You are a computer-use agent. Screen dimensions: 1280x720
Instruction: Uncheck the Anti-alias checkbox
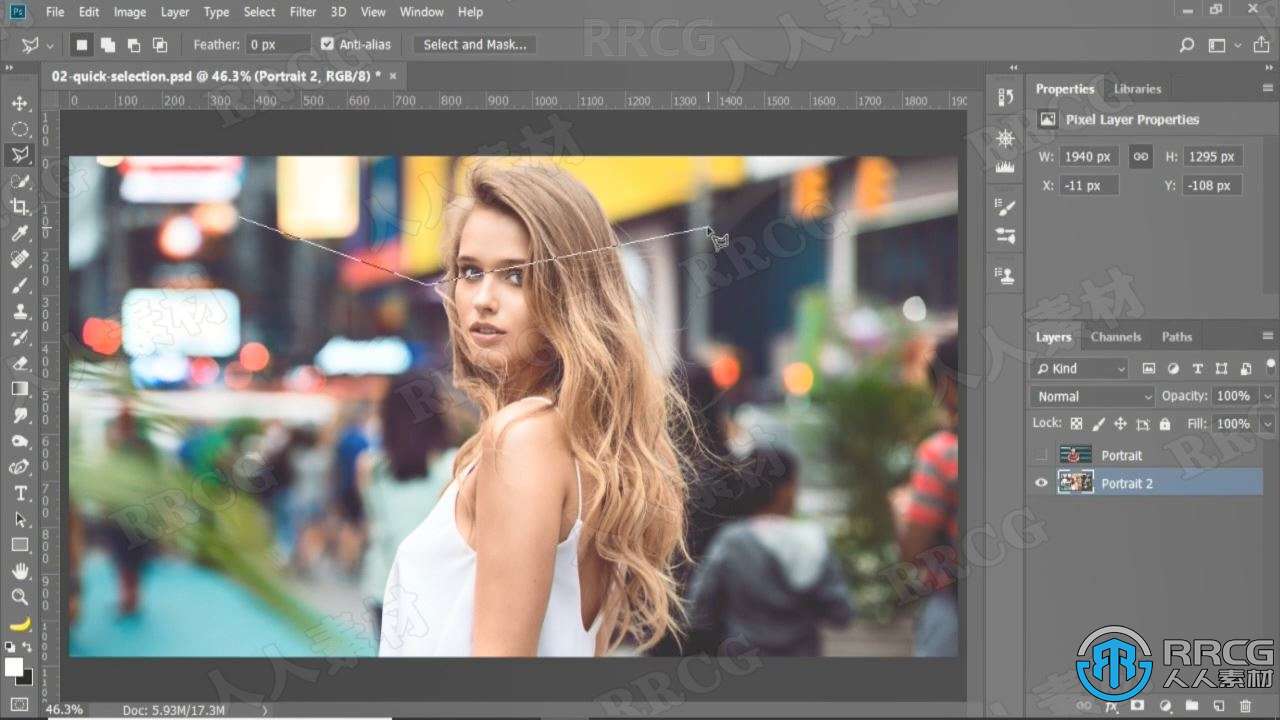[x=327, y=44]
